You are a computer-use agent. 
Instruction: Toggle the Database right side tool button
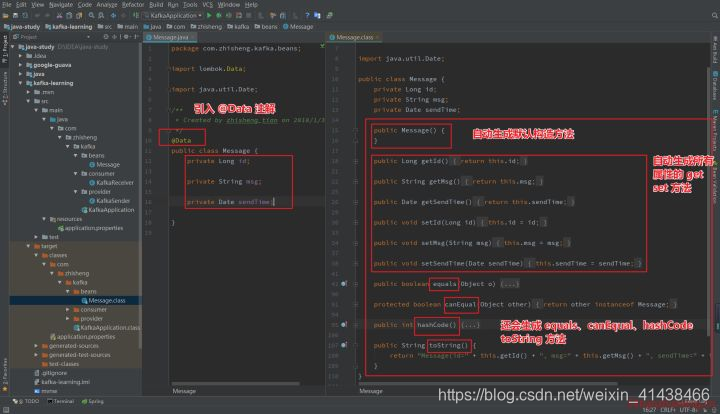pos(715,85)
